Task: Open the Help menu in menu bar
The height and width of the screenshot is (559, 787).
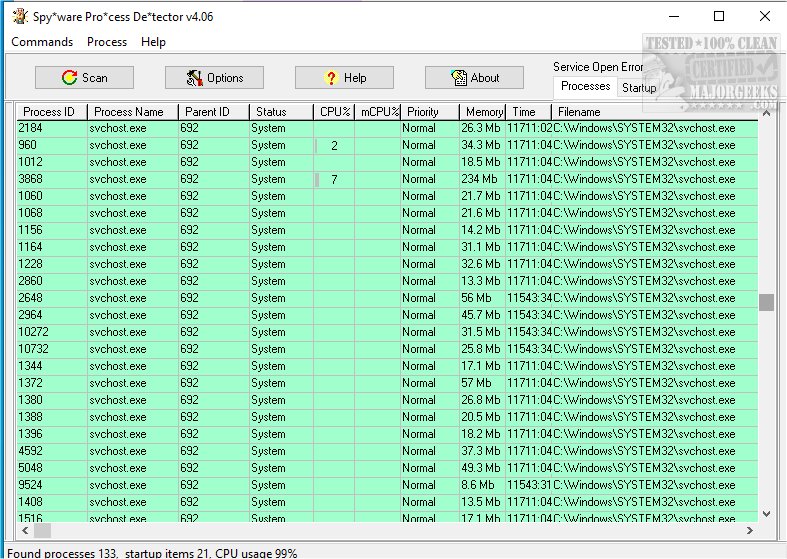Action: [153, 42]
